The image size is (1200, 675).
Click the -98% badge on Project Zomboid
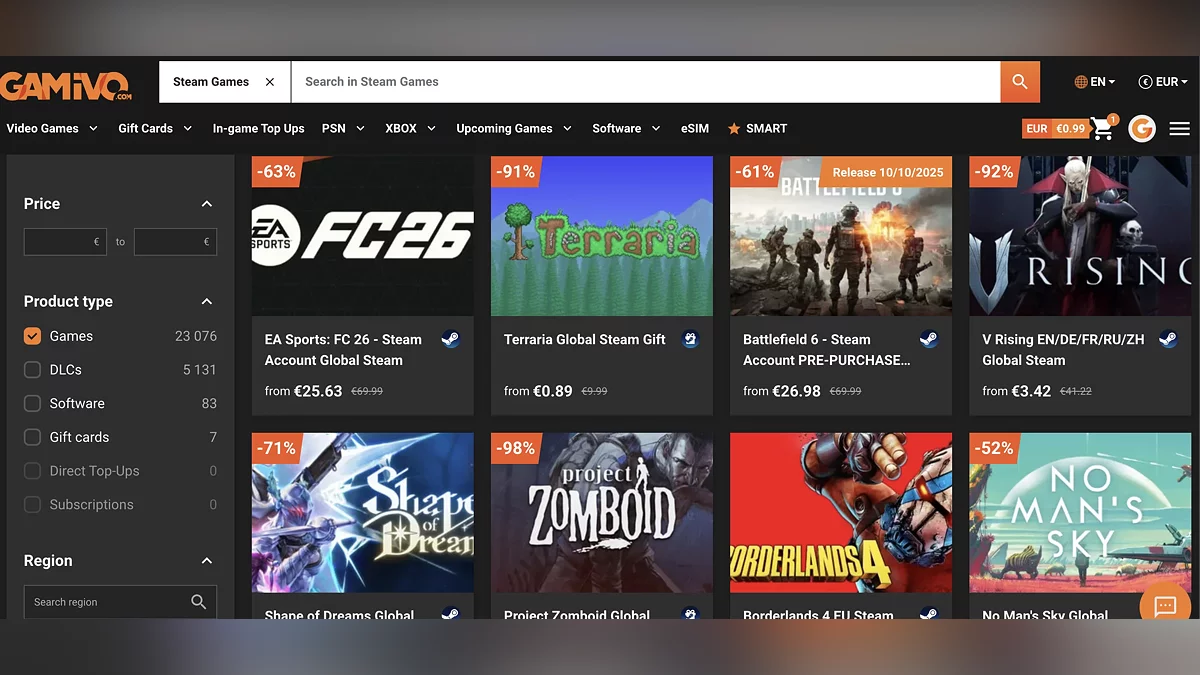pos(516,448)
